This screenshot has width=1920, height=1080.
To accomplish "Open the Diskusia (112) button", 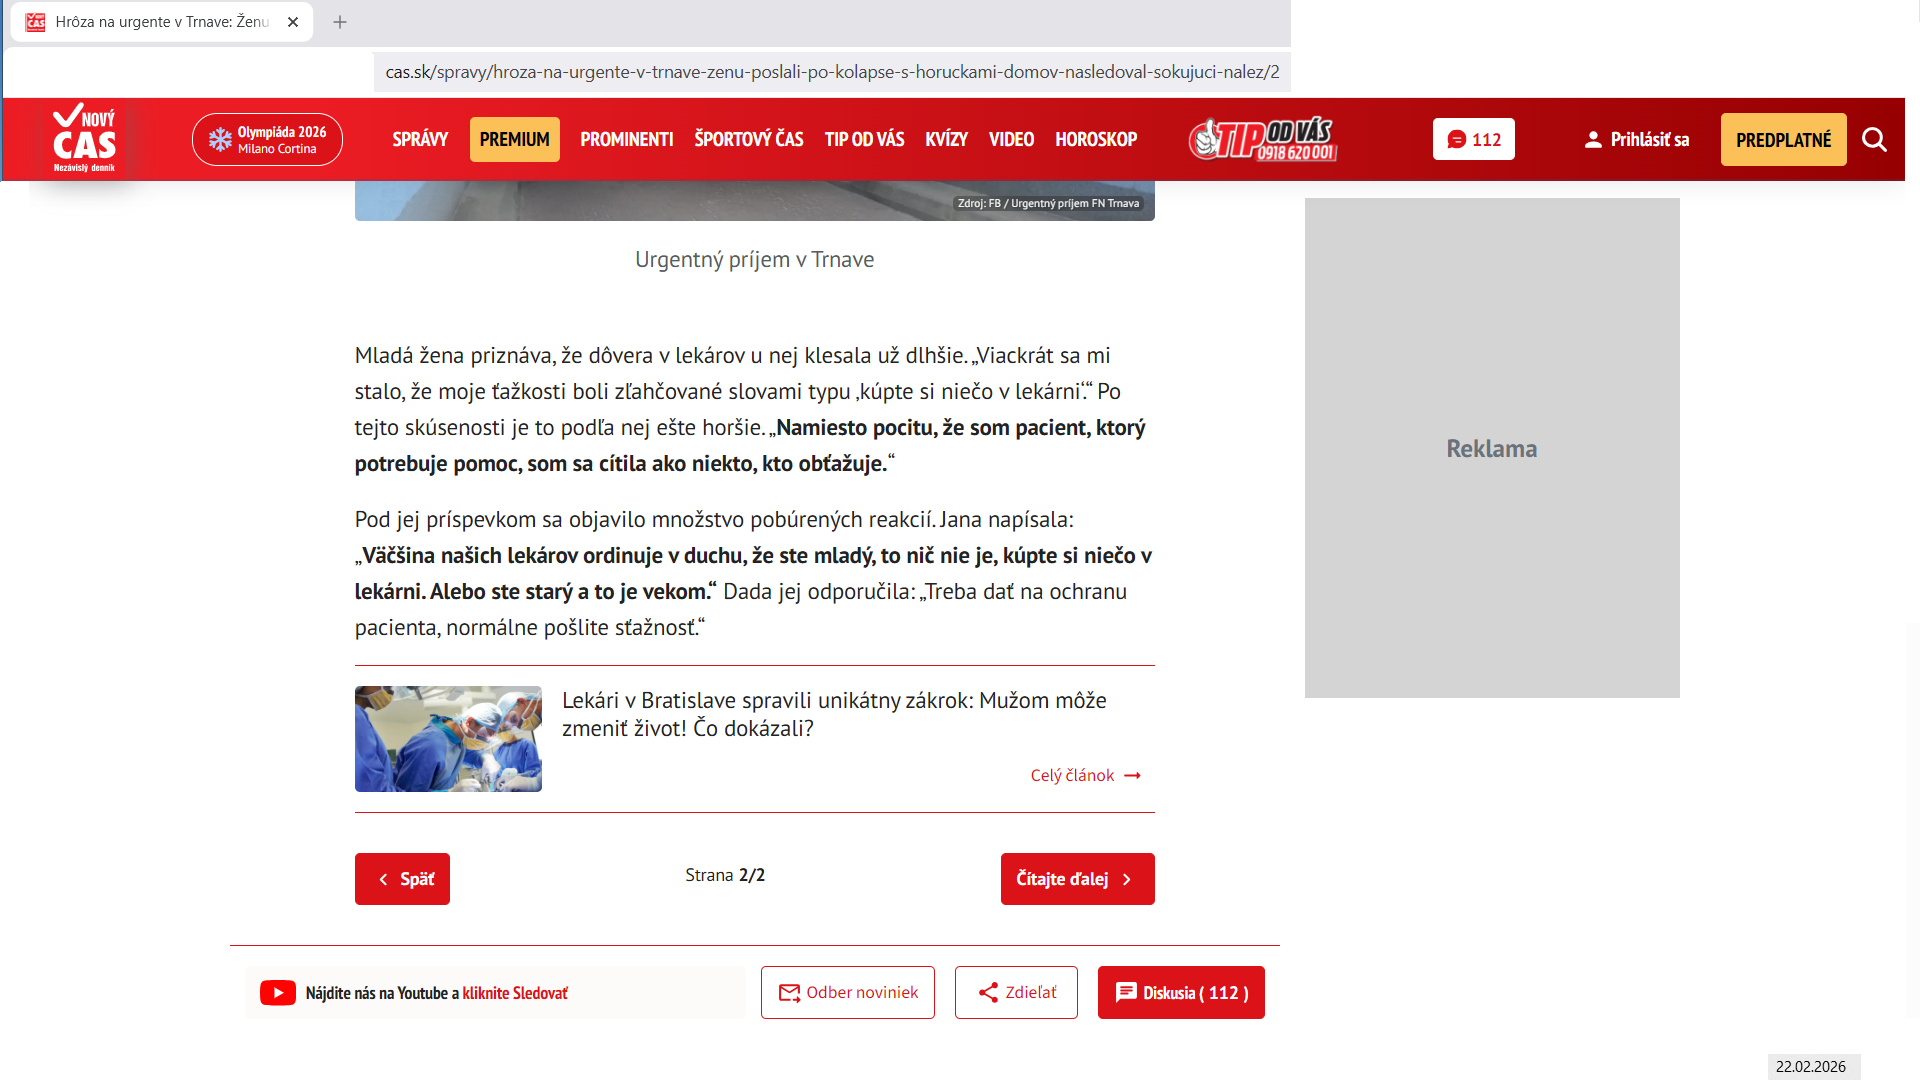I will coord(1180,993).
